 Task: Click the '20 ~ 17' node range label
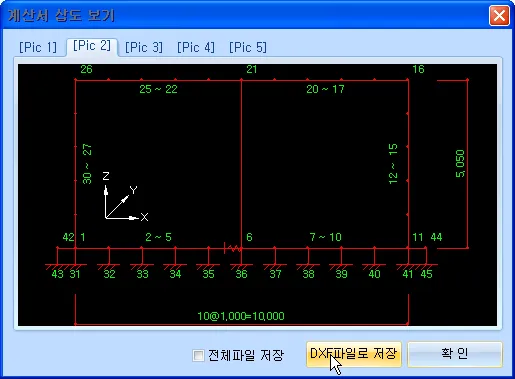pyautogui.click(x=325, y=89)
